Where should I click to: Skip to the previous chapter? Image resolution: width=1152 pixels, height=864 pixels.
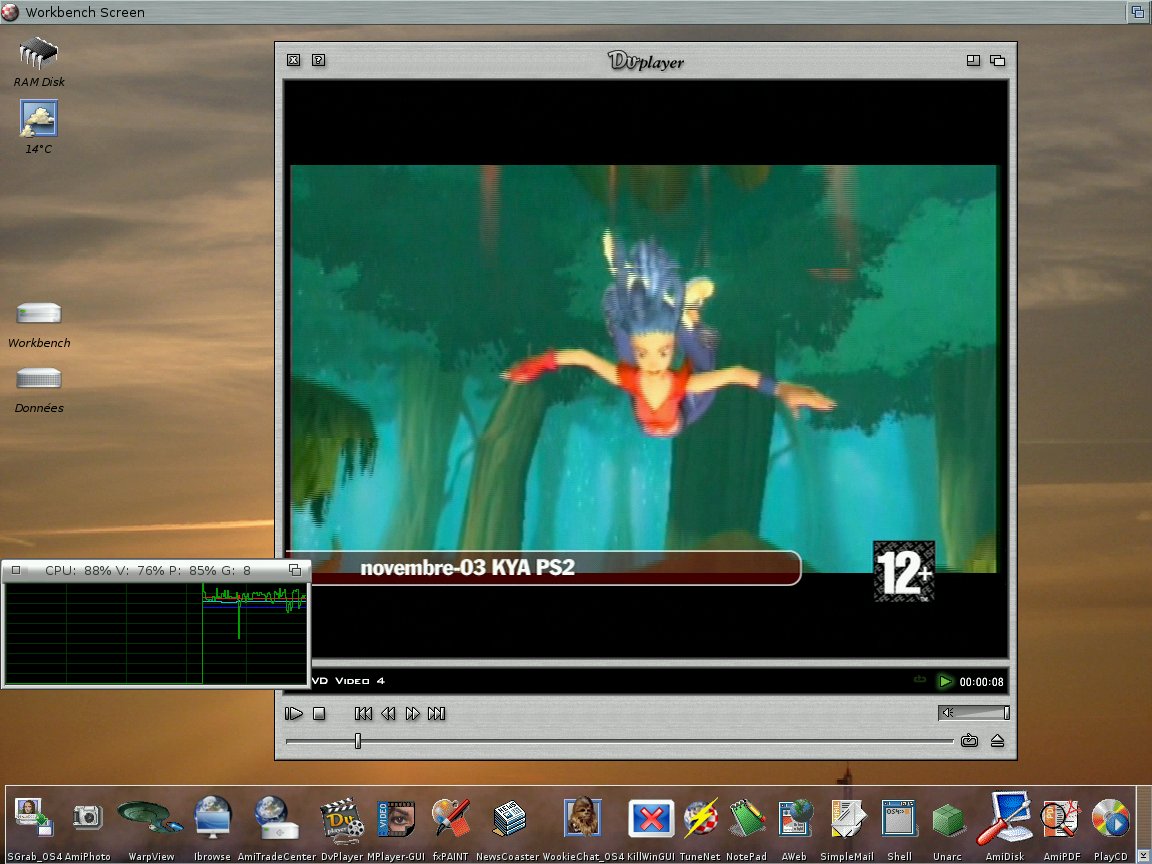click(x=363, y=713)
